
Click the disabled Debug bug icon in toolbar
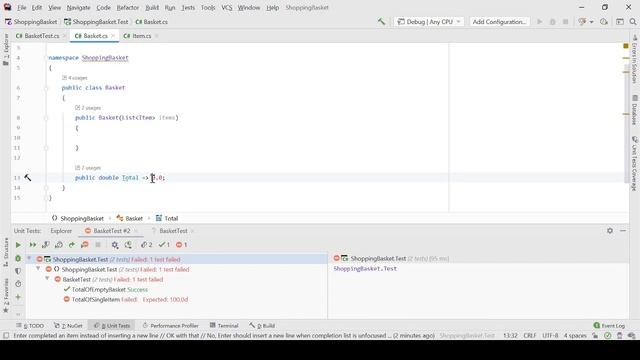point(553,22)
